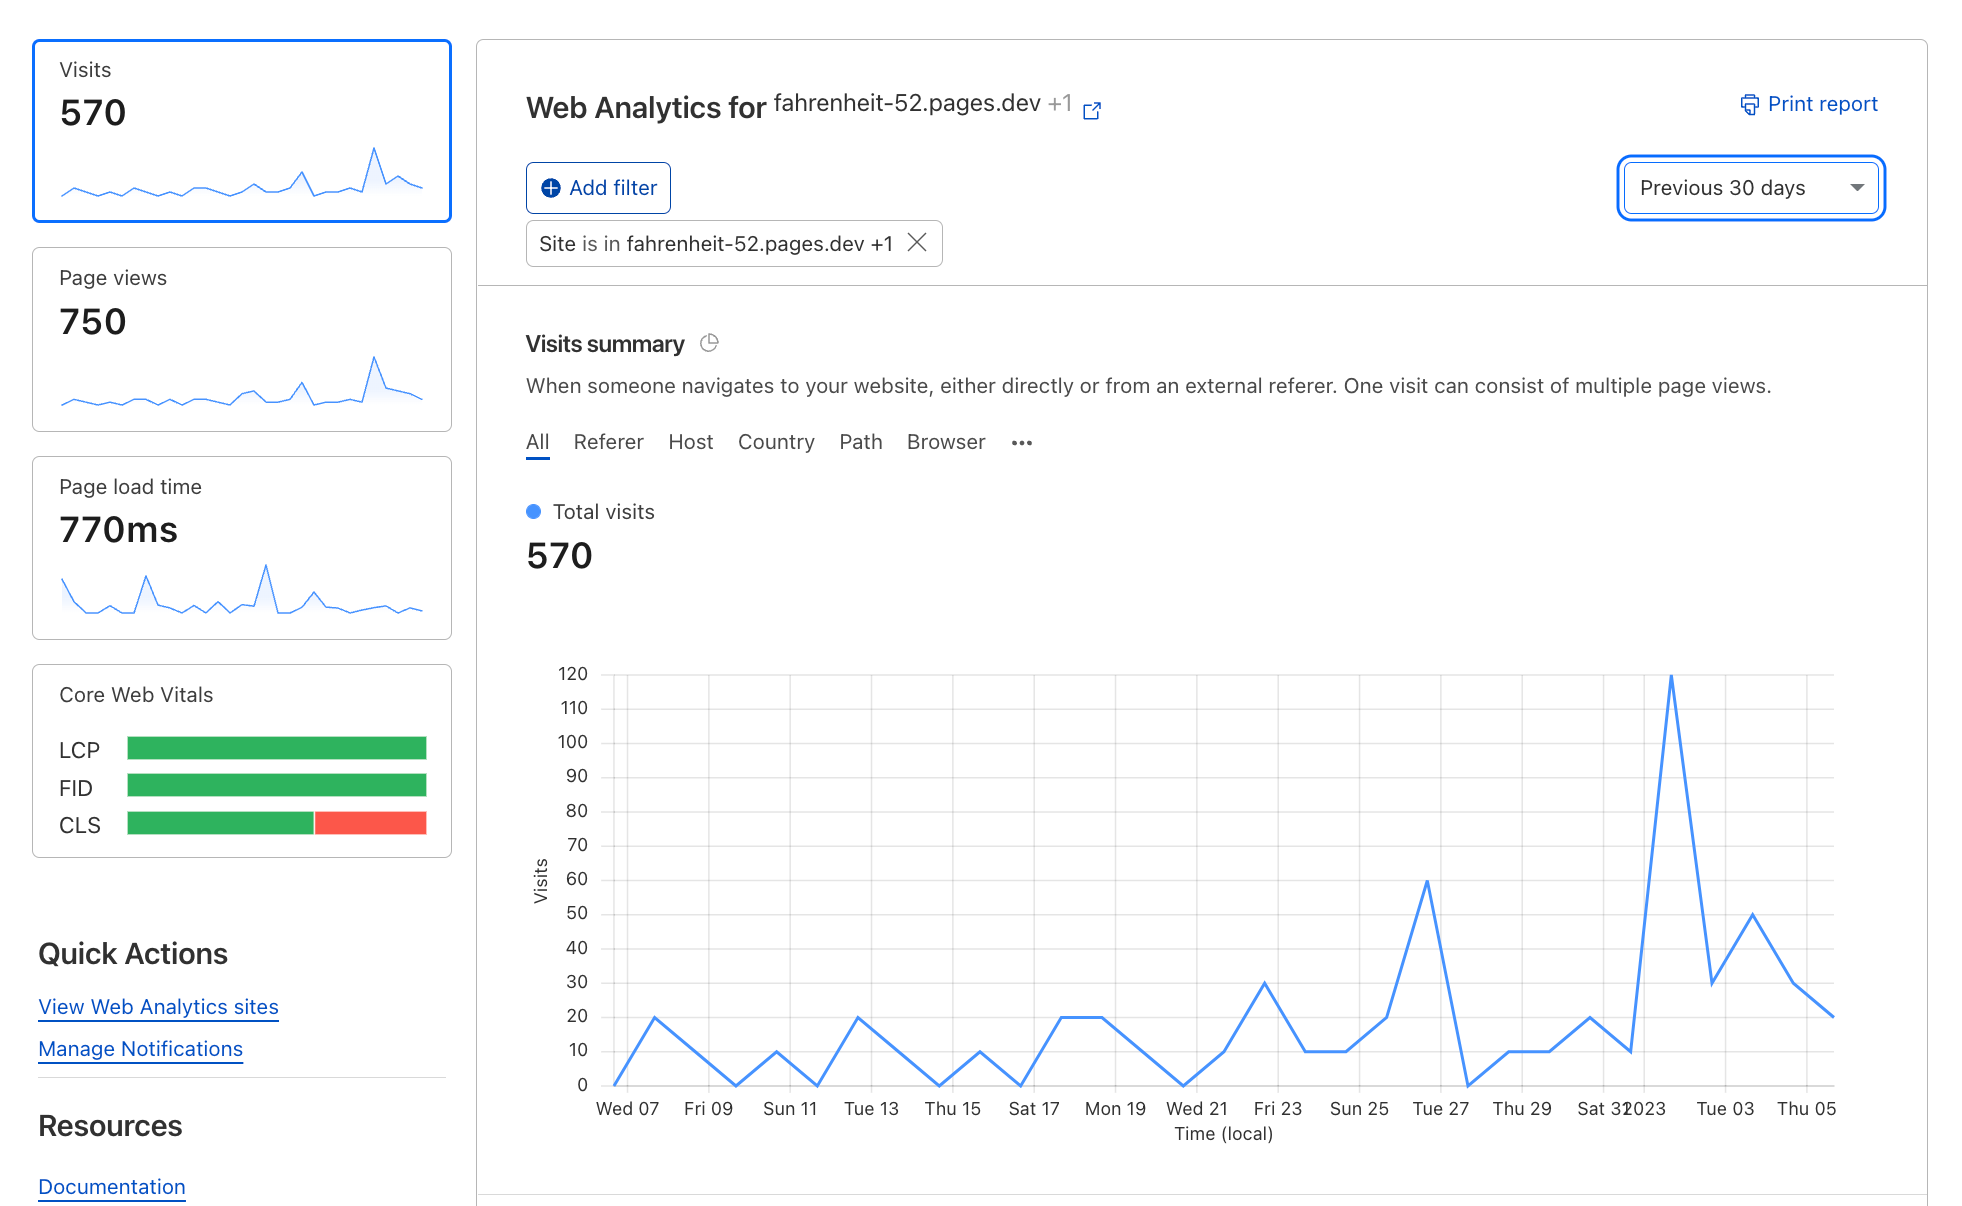Click the plus icon in Add filter
The image size is (1962, 1206).
pos(551,187)
